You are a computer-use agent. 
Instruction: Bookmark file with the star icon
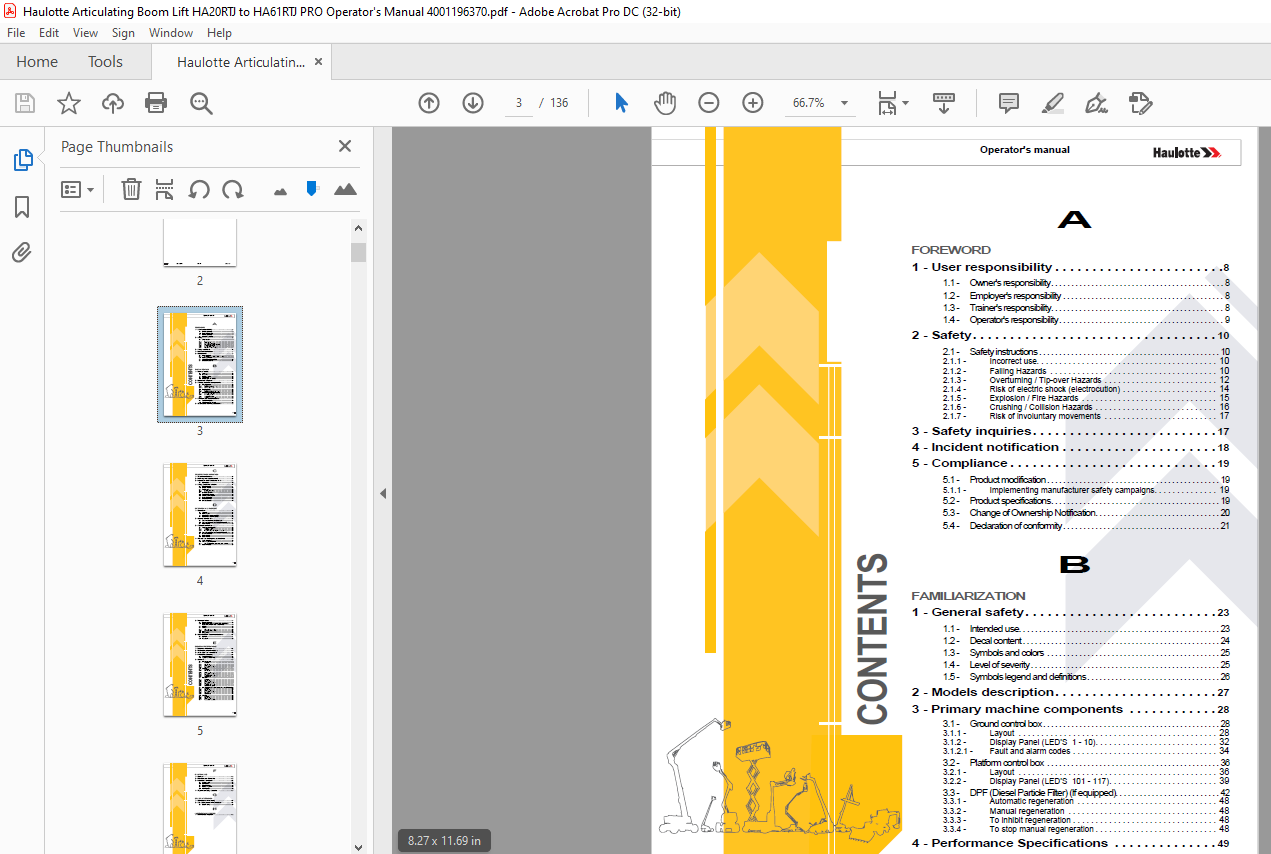coord(68,103)
